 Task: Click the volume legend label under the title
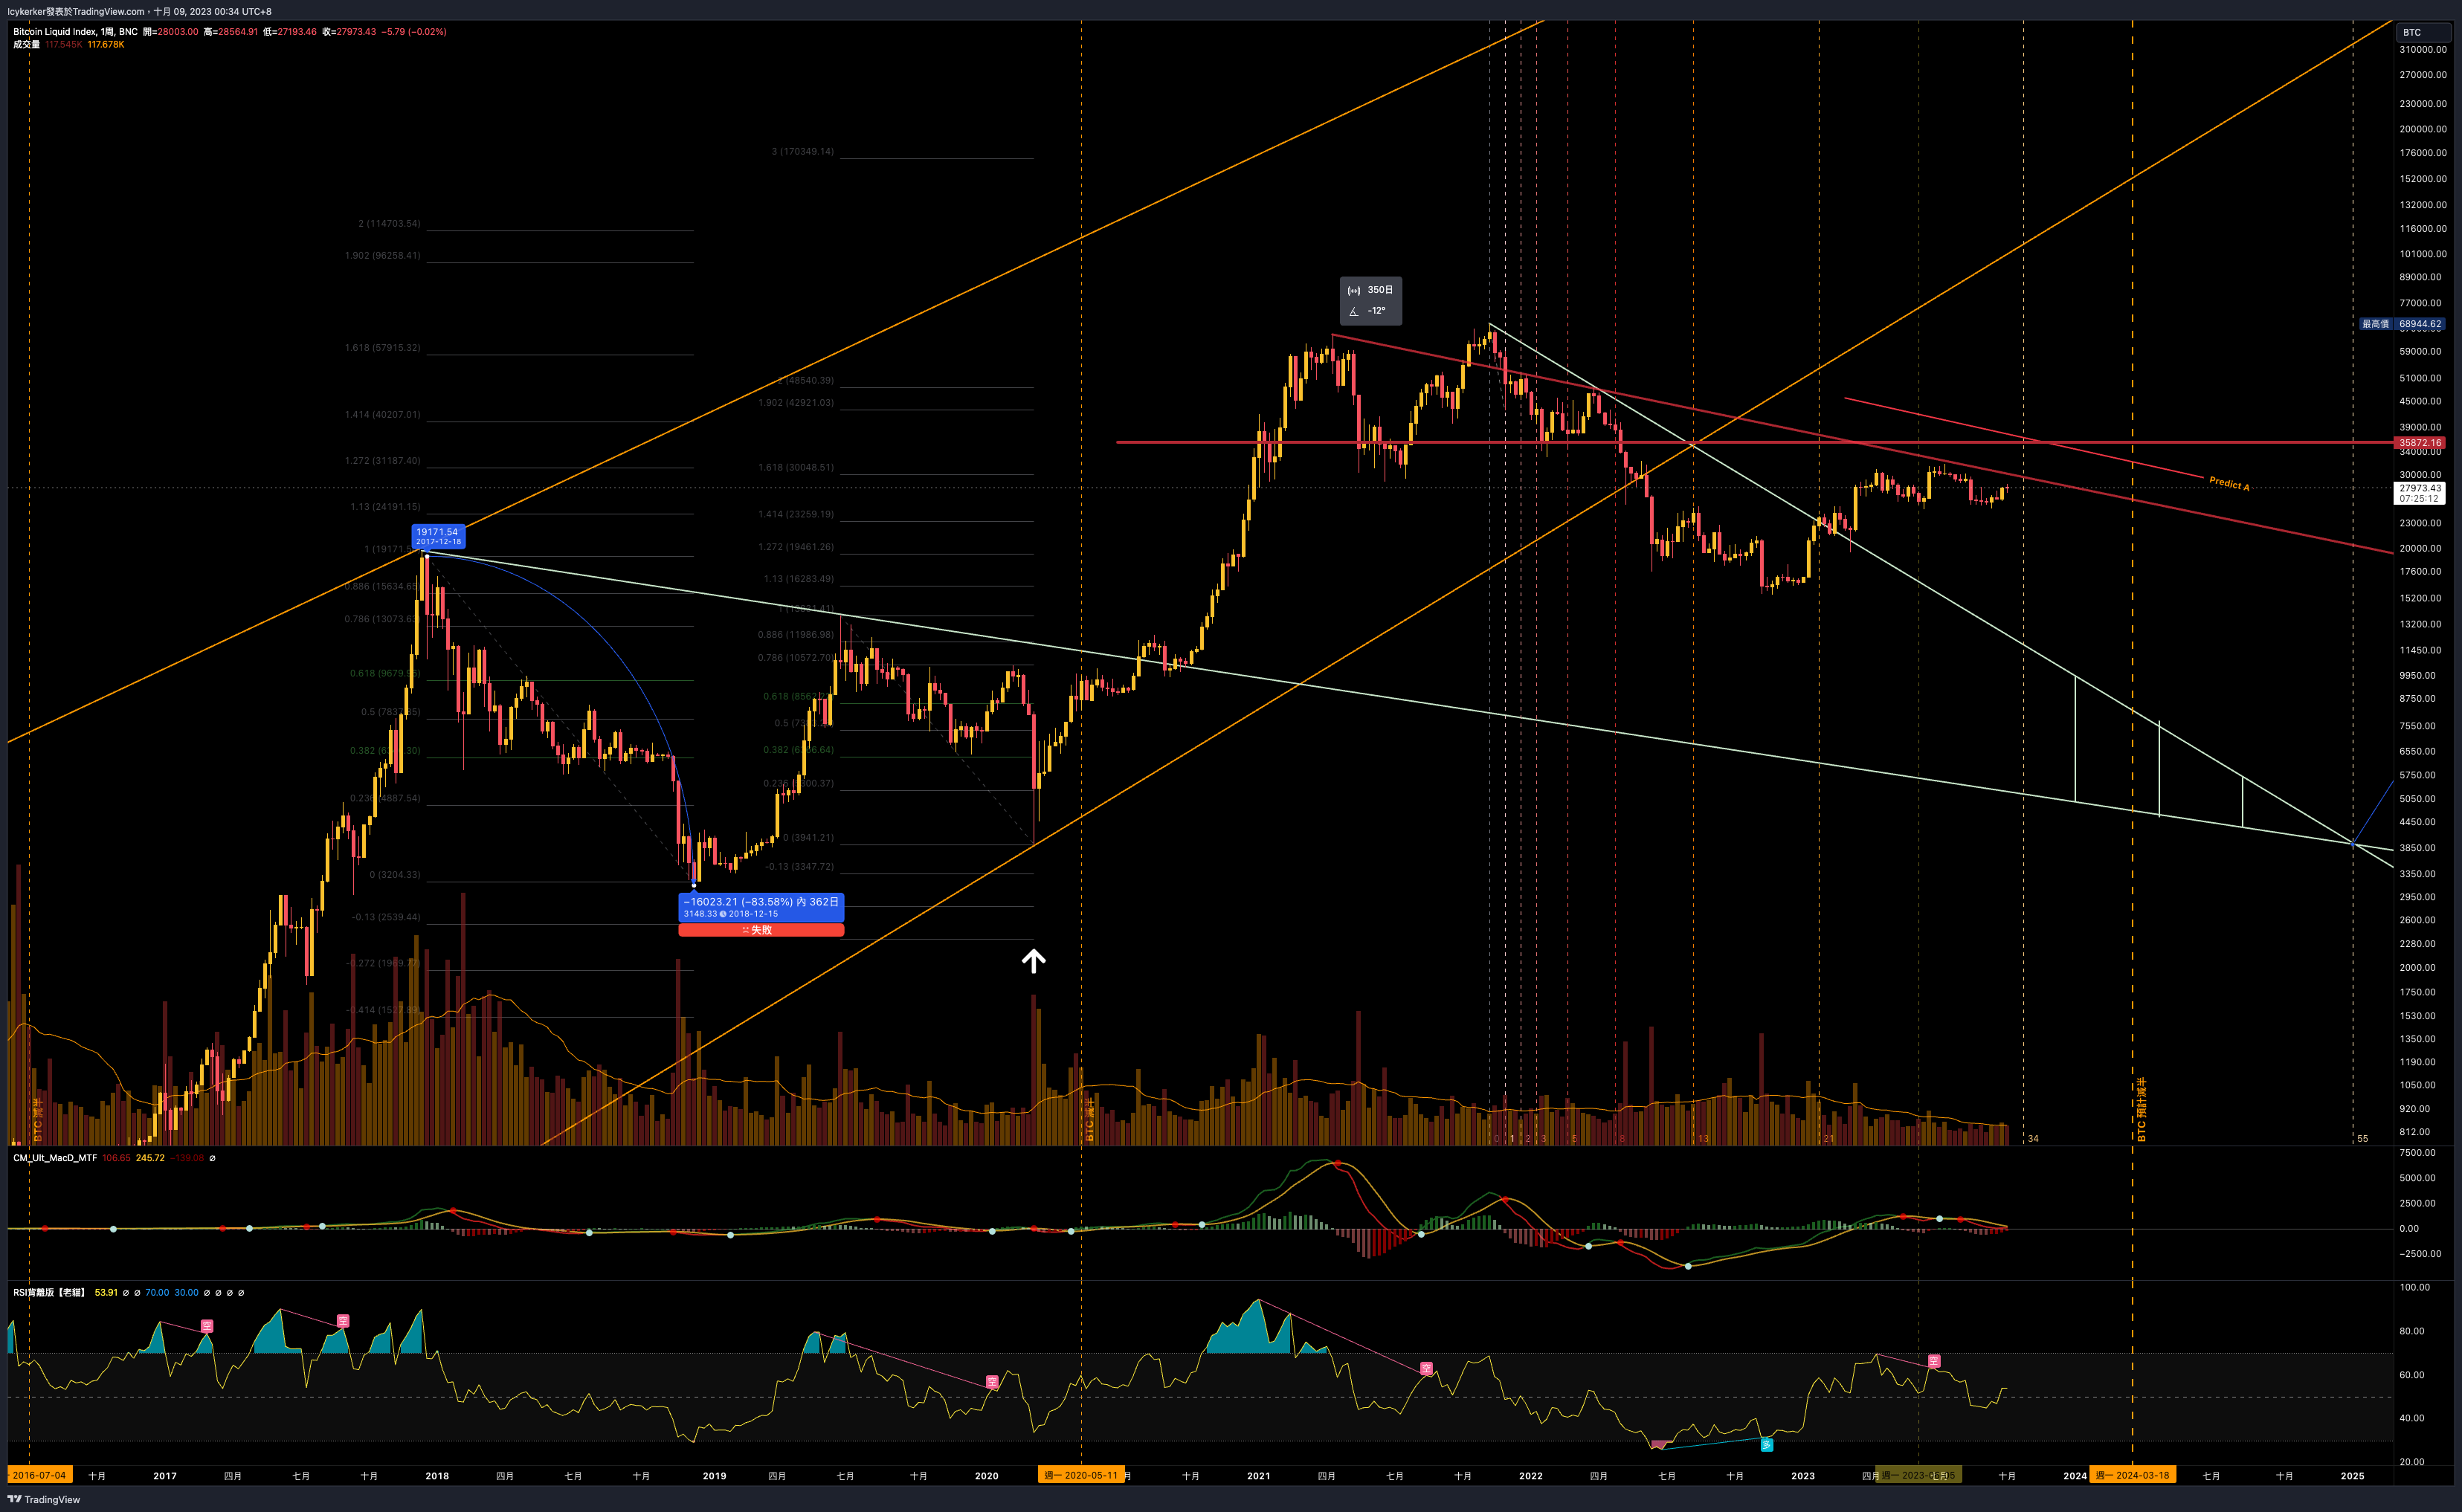27,44
